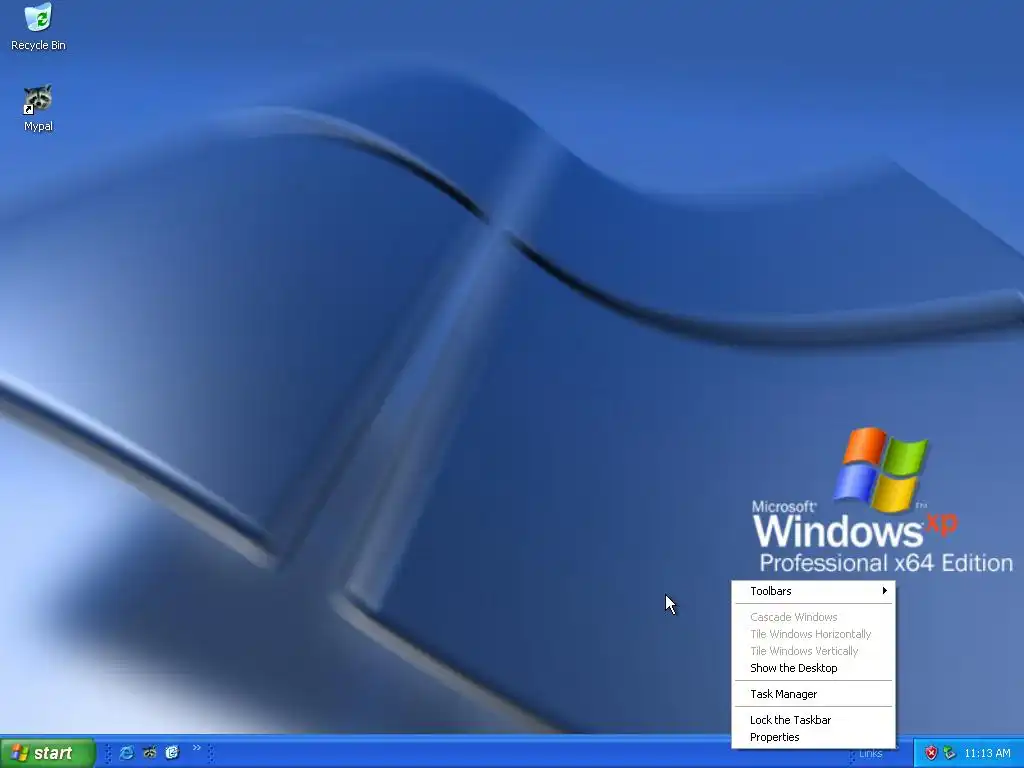Click the 11:13 AM system clock
The image size is (1024, 768).
coord(987,753)
